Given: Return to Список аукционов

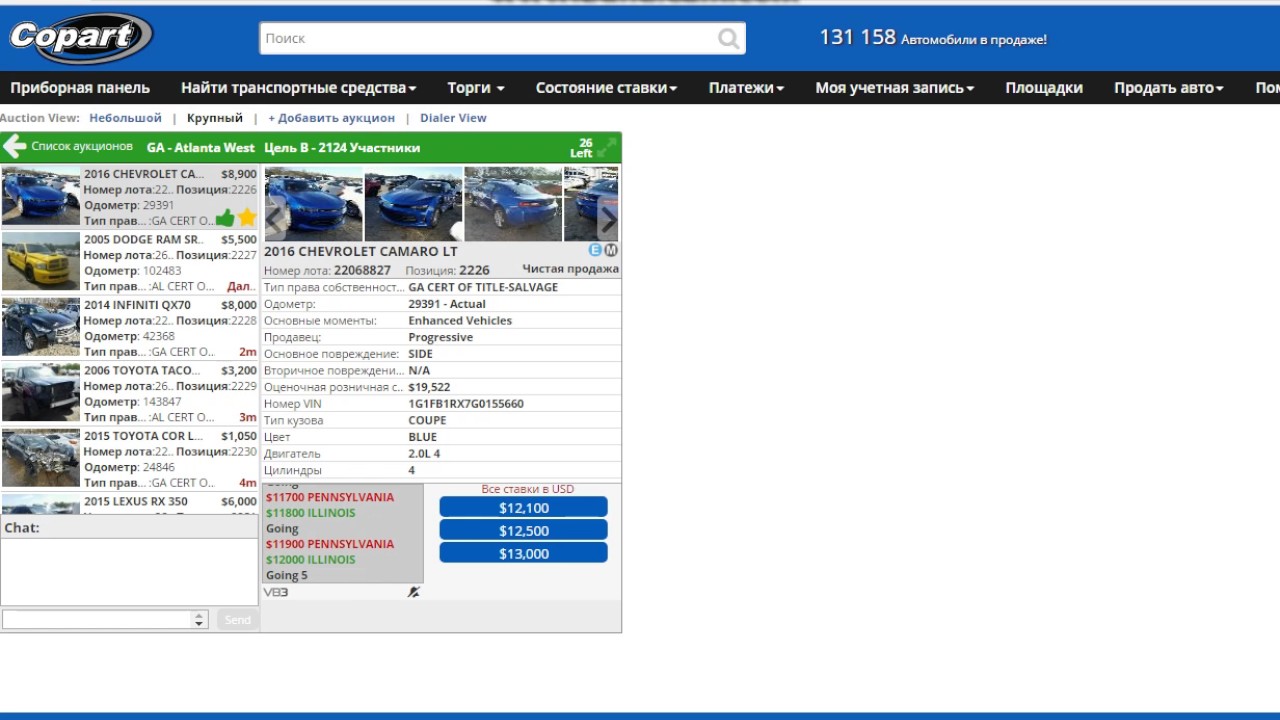Looking at the screenshot, I should (x=82, y=147).
